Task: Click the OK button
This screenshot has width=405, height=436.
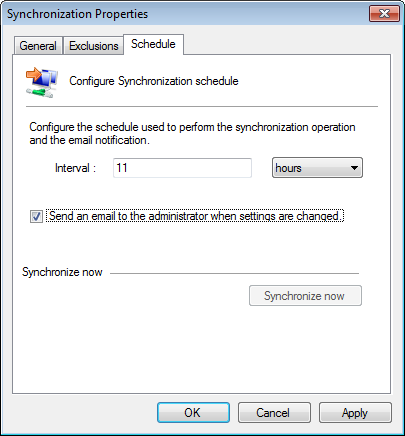Action: click(193, 413)
